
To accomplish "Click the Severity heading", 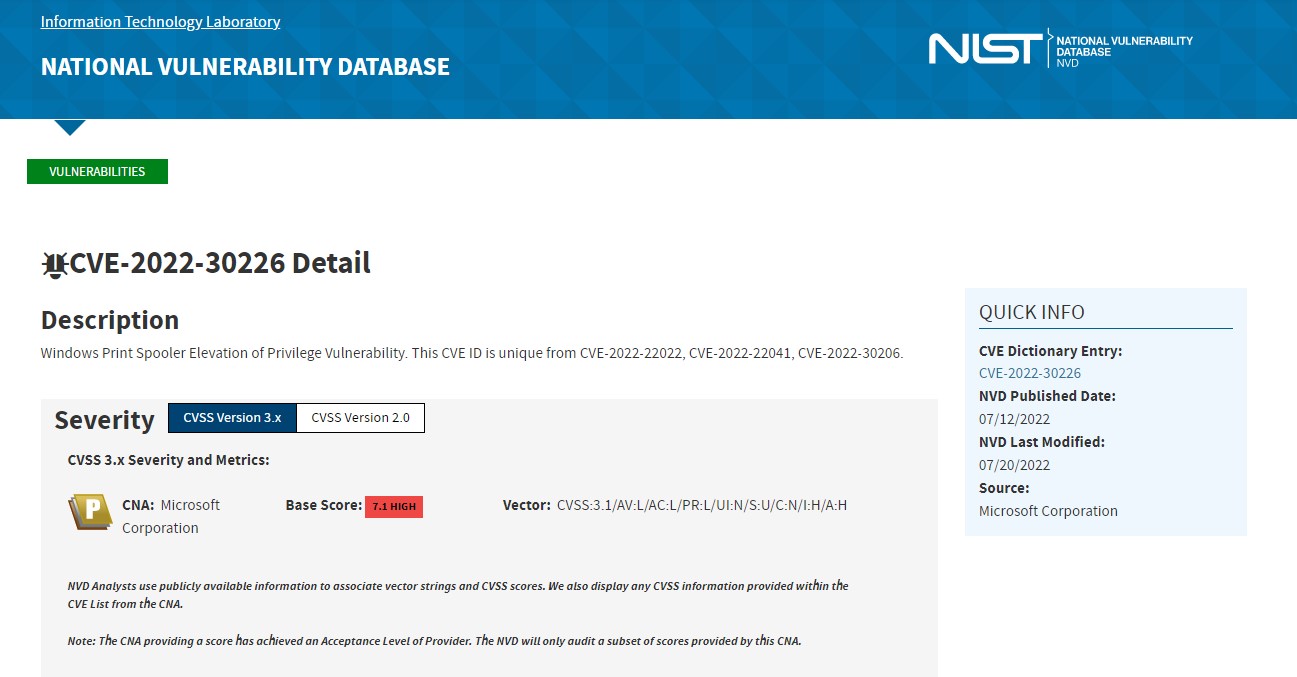I will 104,420.
